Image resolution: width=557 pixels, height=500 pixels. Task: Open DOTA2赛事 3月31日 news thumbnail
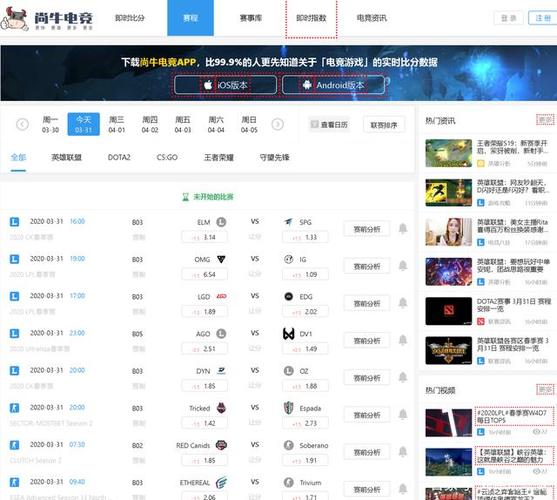pyautogui.click(x=449, y=311)
